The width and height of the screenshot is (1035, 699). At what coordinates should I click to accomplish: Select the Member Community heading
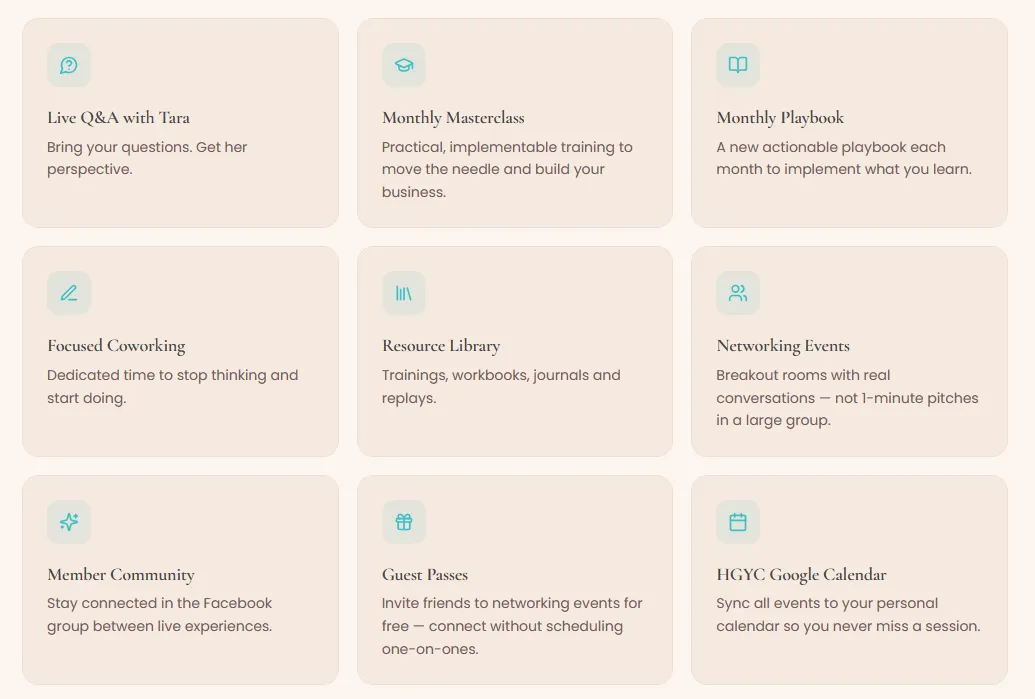pos(121,575)
